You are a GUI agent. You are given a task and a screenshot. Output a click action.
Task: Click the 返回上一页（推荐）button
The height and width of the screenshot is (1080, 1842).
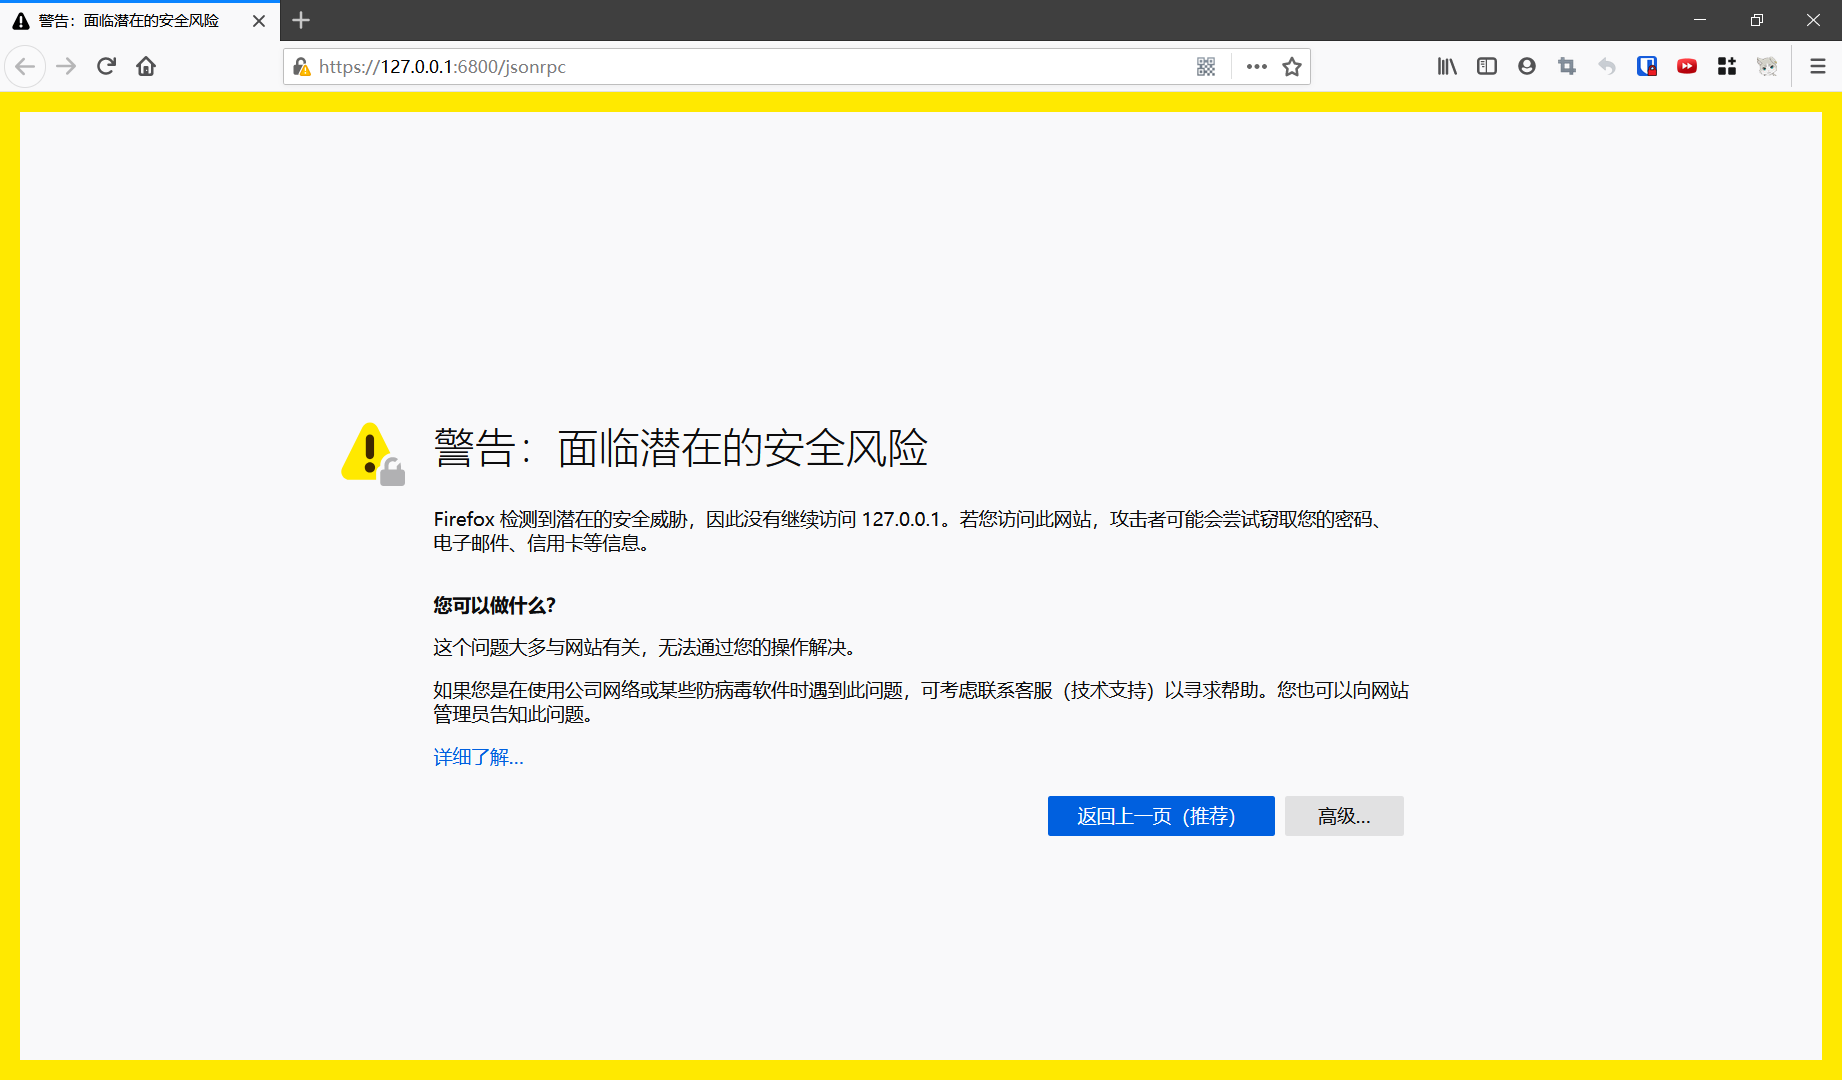pyautogui.click(x=1160, y=816)
